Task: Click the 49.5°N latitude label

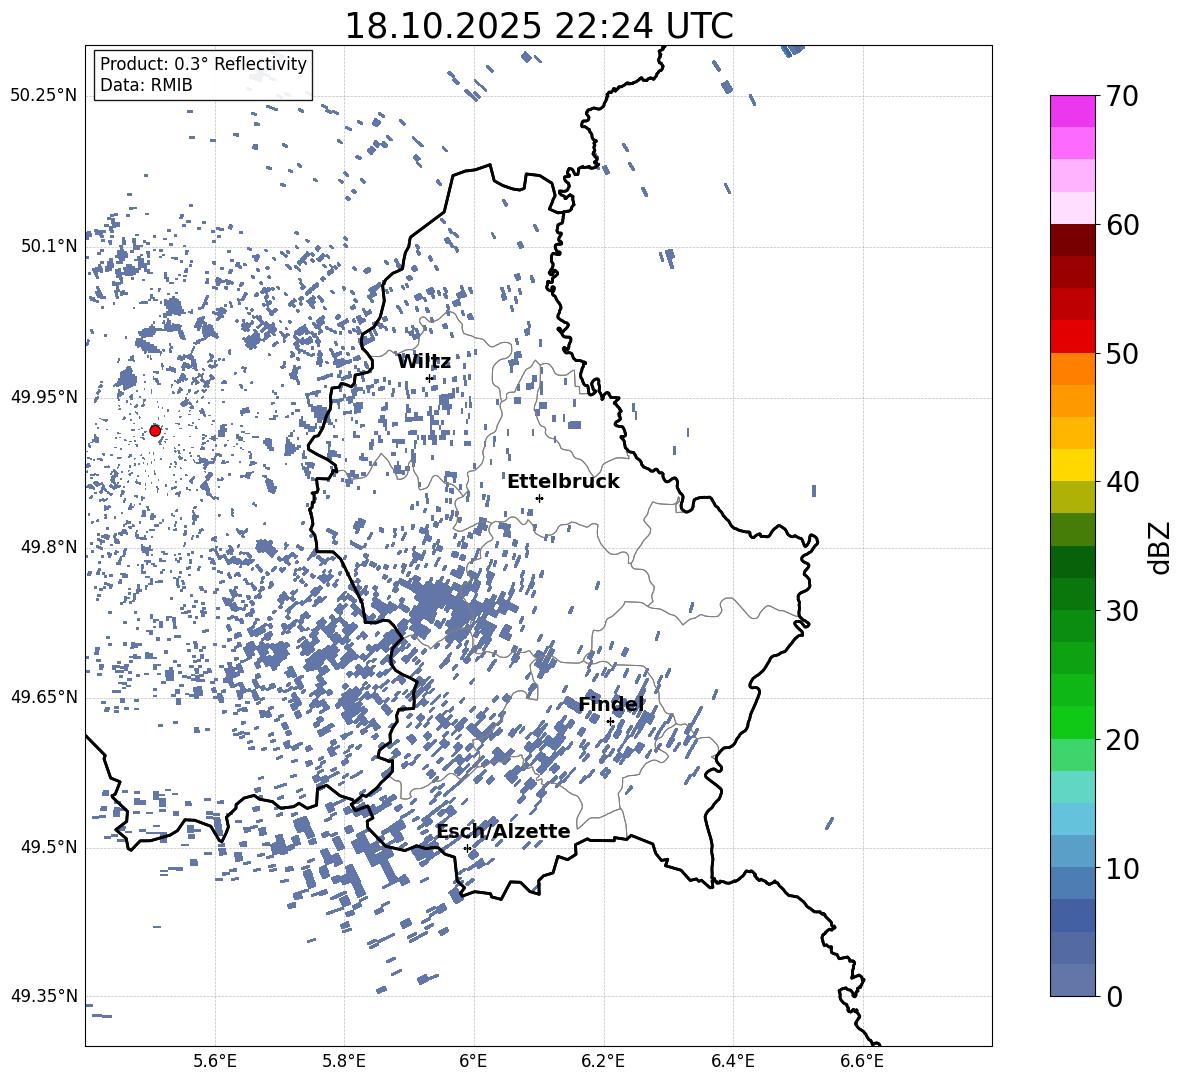Action: [49, 847]
